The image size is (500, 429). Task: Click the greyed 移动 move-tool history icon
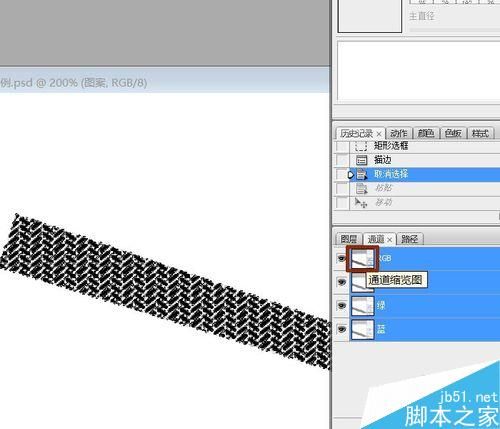coord(361,202)
